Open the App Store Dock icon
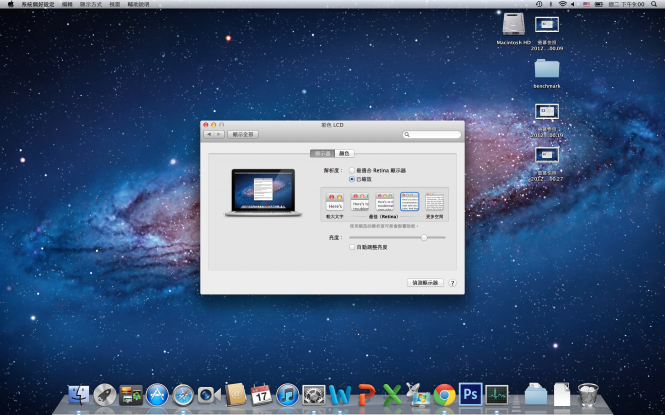Image resolution: width=665 pixels, height=415 pixels. (157, 396)
